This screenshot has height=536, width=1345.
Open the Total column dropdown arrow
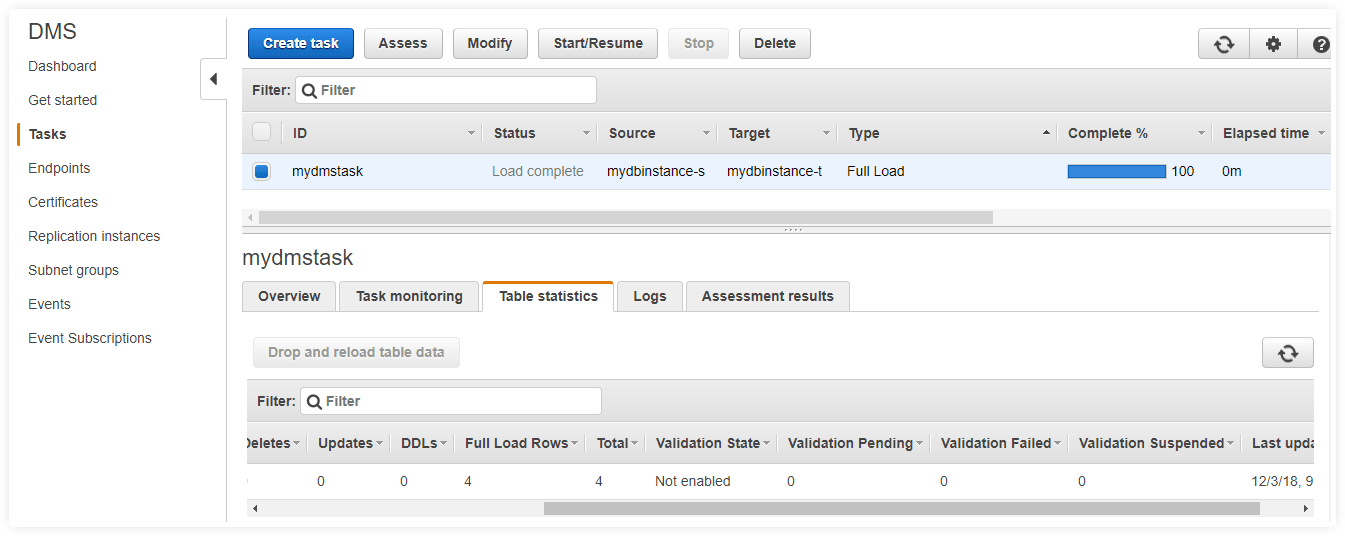[x=635, y=444]
